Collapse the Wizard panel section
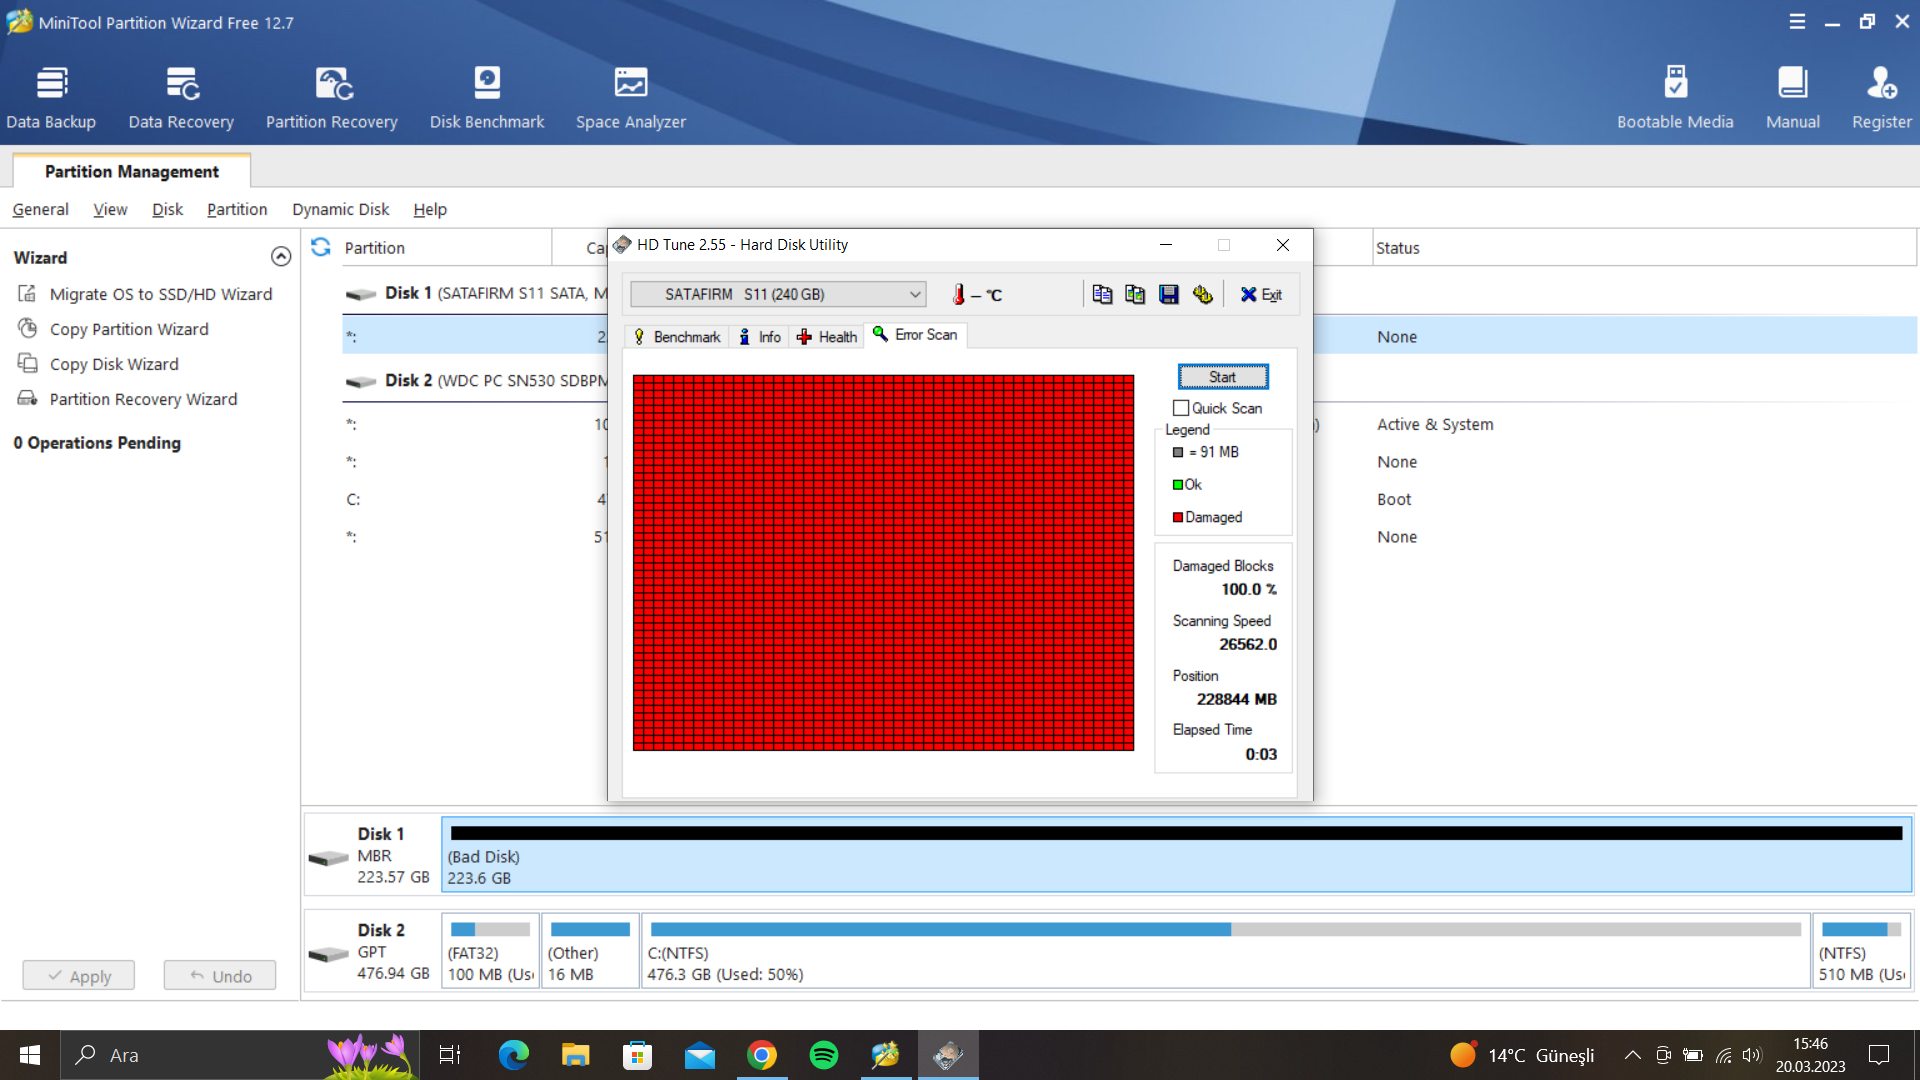 (x=281, y=257)
